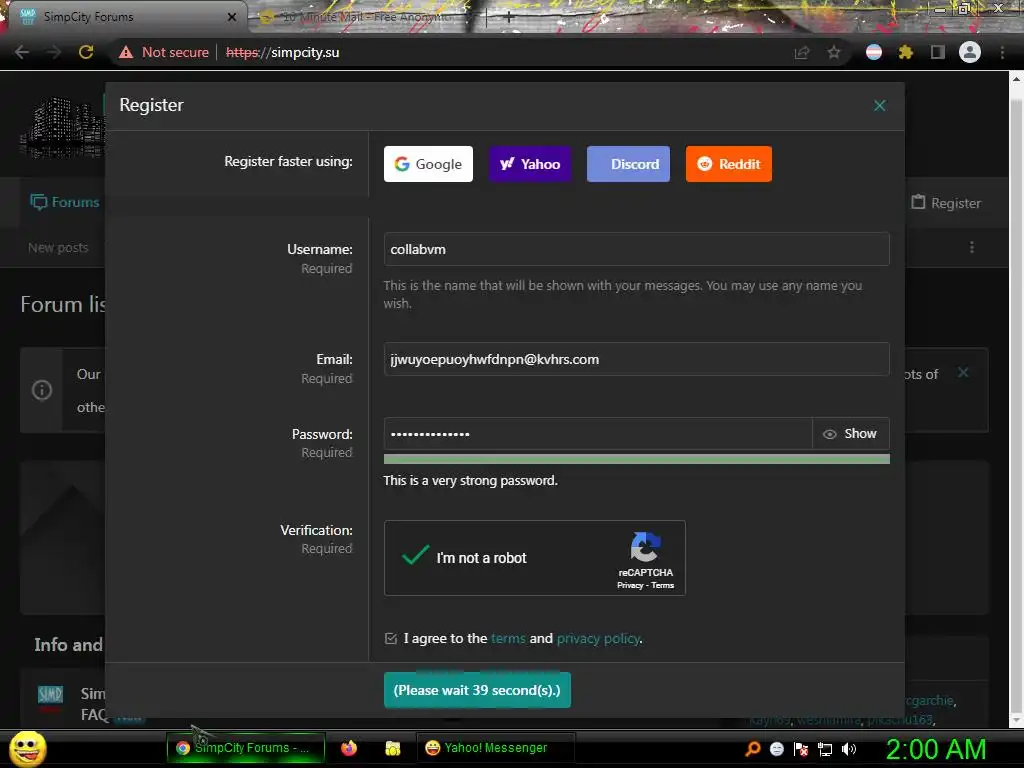Open the yellow folder taskbar icon
The width and height of the screenshot is (1024, 768).
(392, 748)
